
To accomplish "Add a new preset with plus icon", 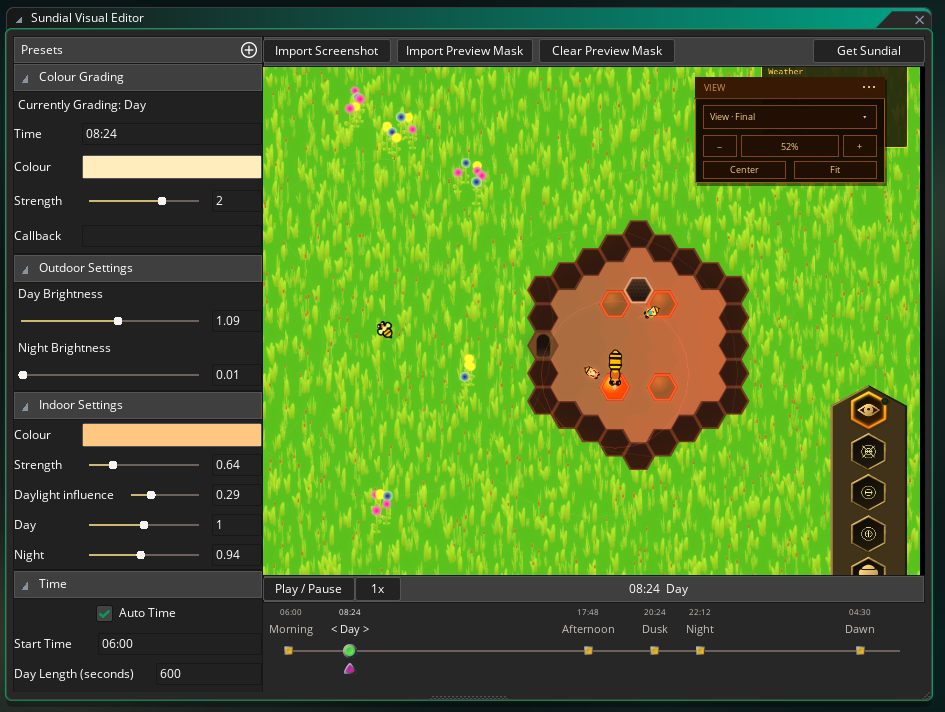I will [x=249, y=50].
